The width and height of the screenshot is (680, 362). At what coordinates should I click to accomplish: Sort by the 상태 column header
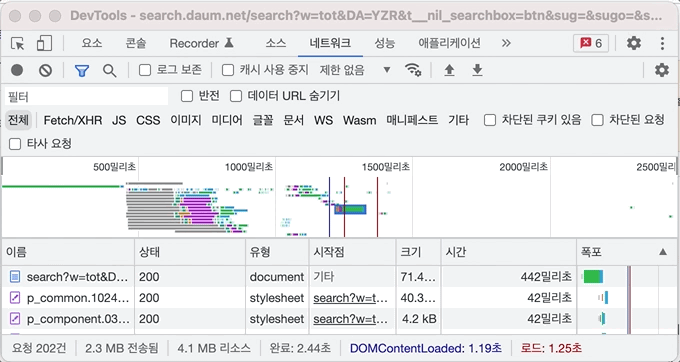190,252
